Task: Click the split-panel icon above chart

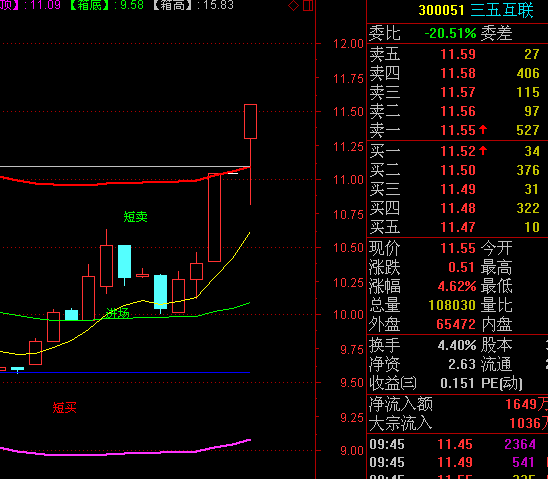Action: (x=308, y=6)
